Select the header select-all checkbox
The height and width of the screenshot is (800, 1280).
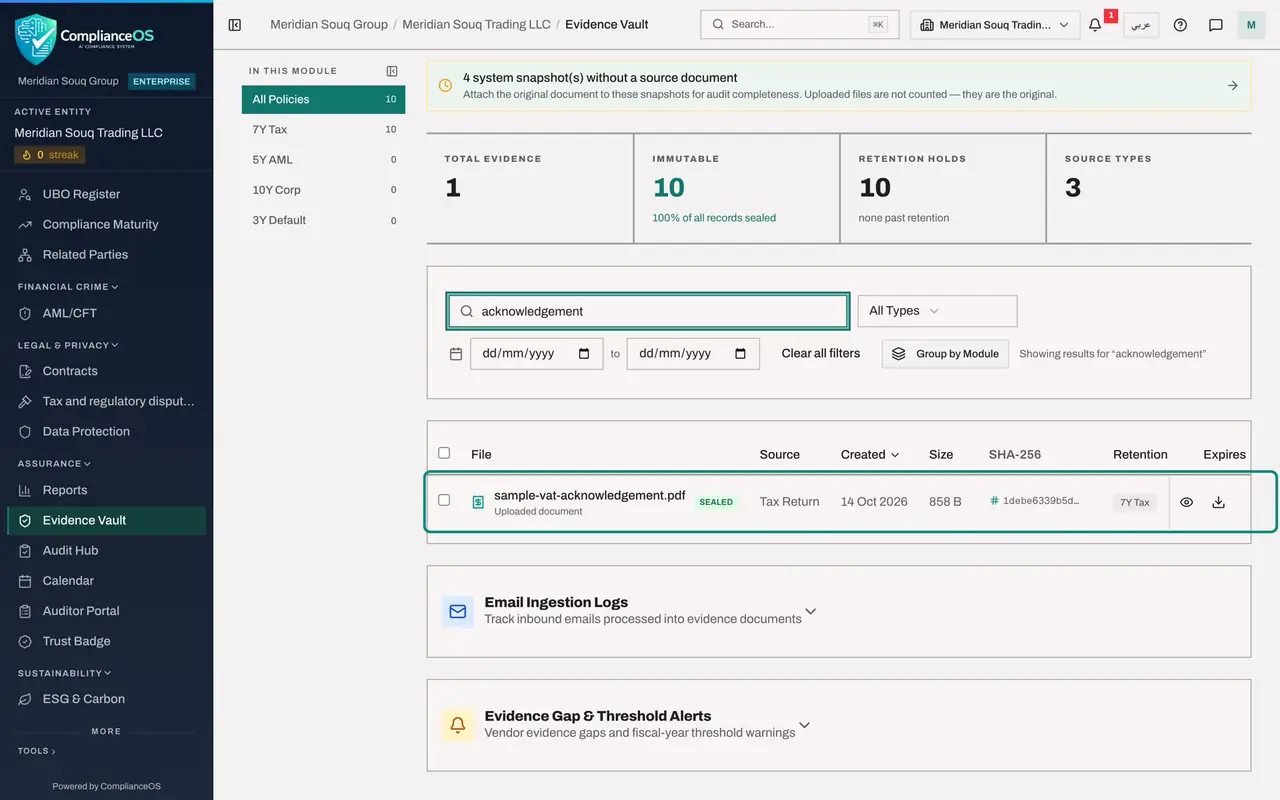[x=444, y=453]
